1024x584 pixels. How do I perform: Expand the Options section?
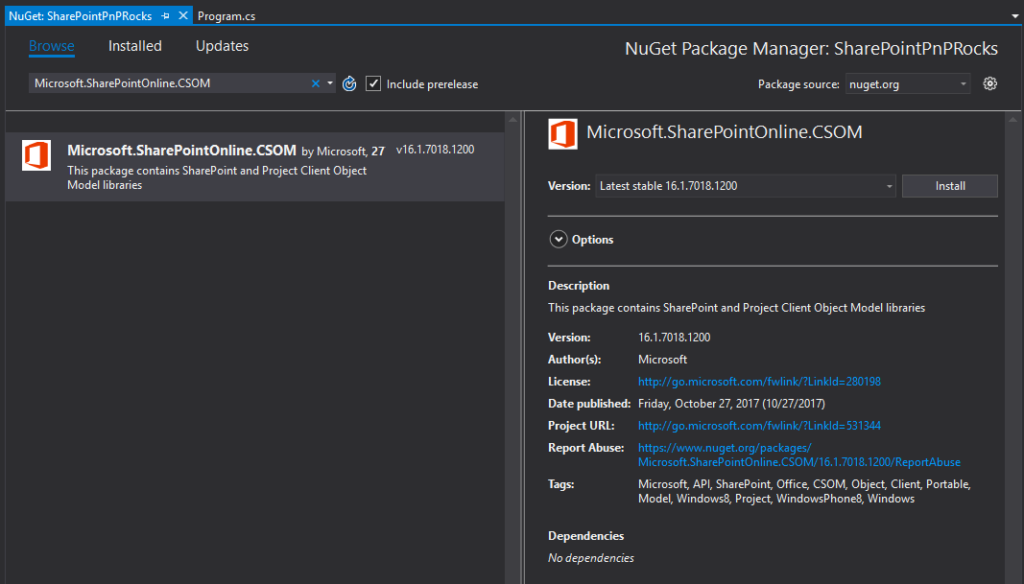[x=558, y=239]
